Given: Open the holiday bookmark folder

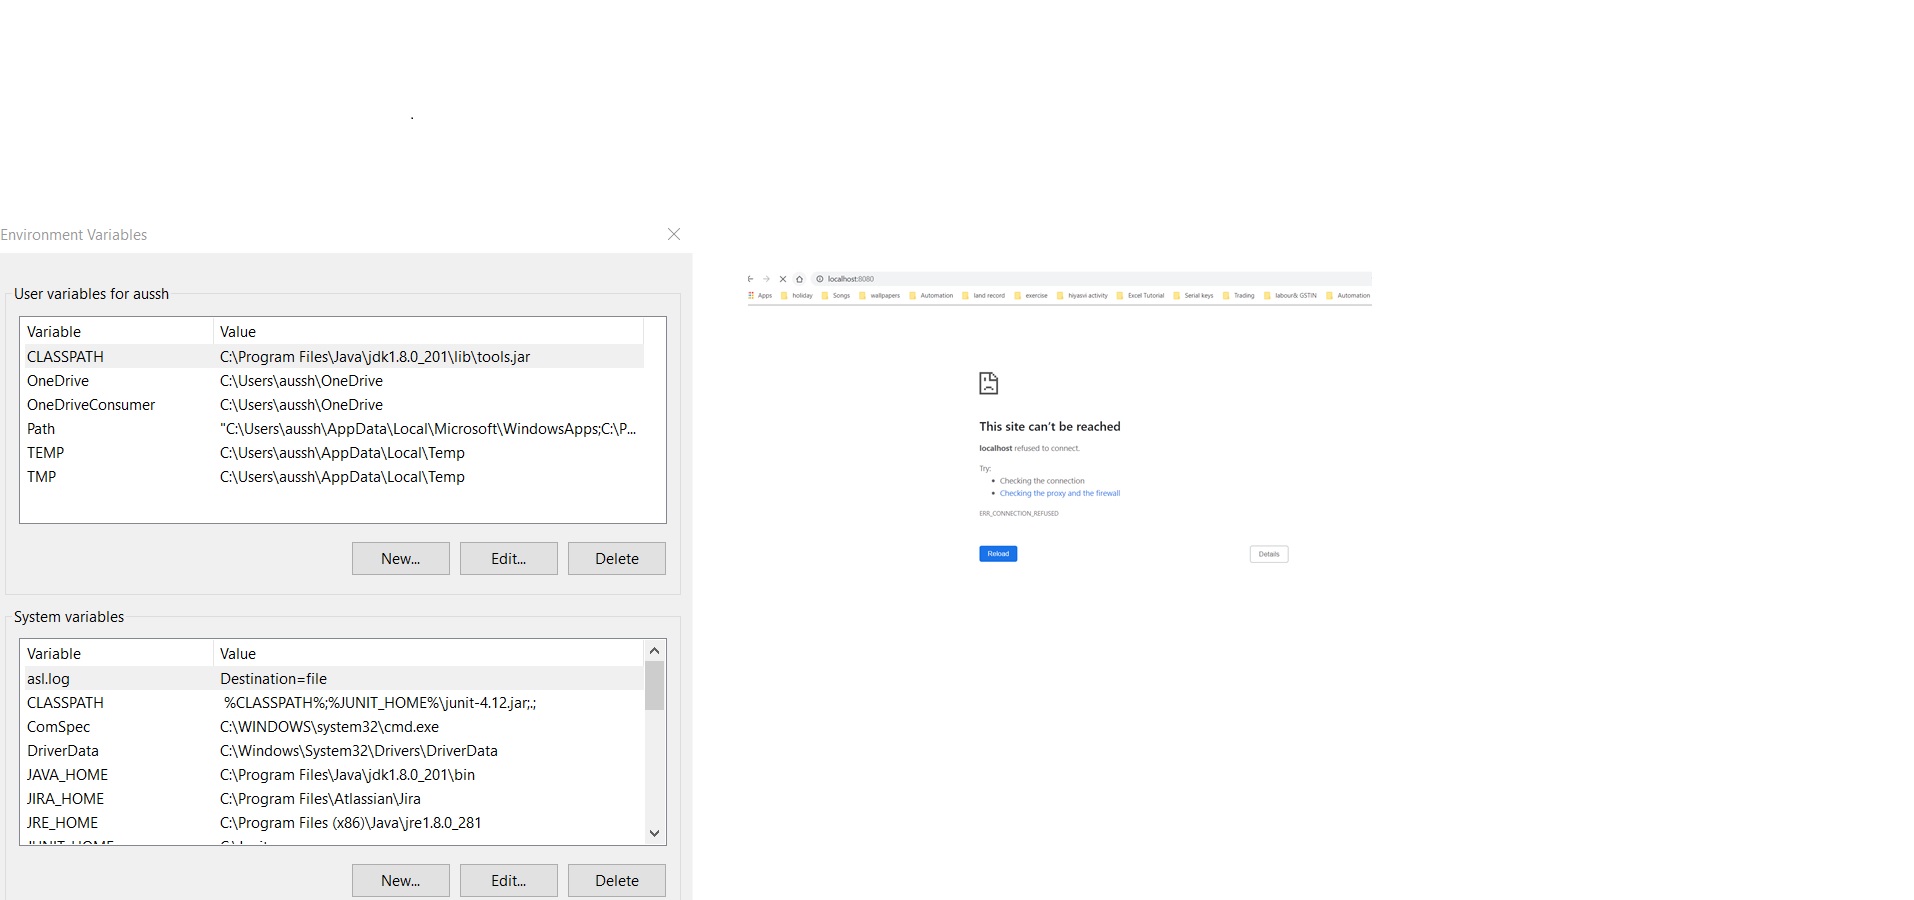Looking at the screenshot, I should tap(797, 295).
